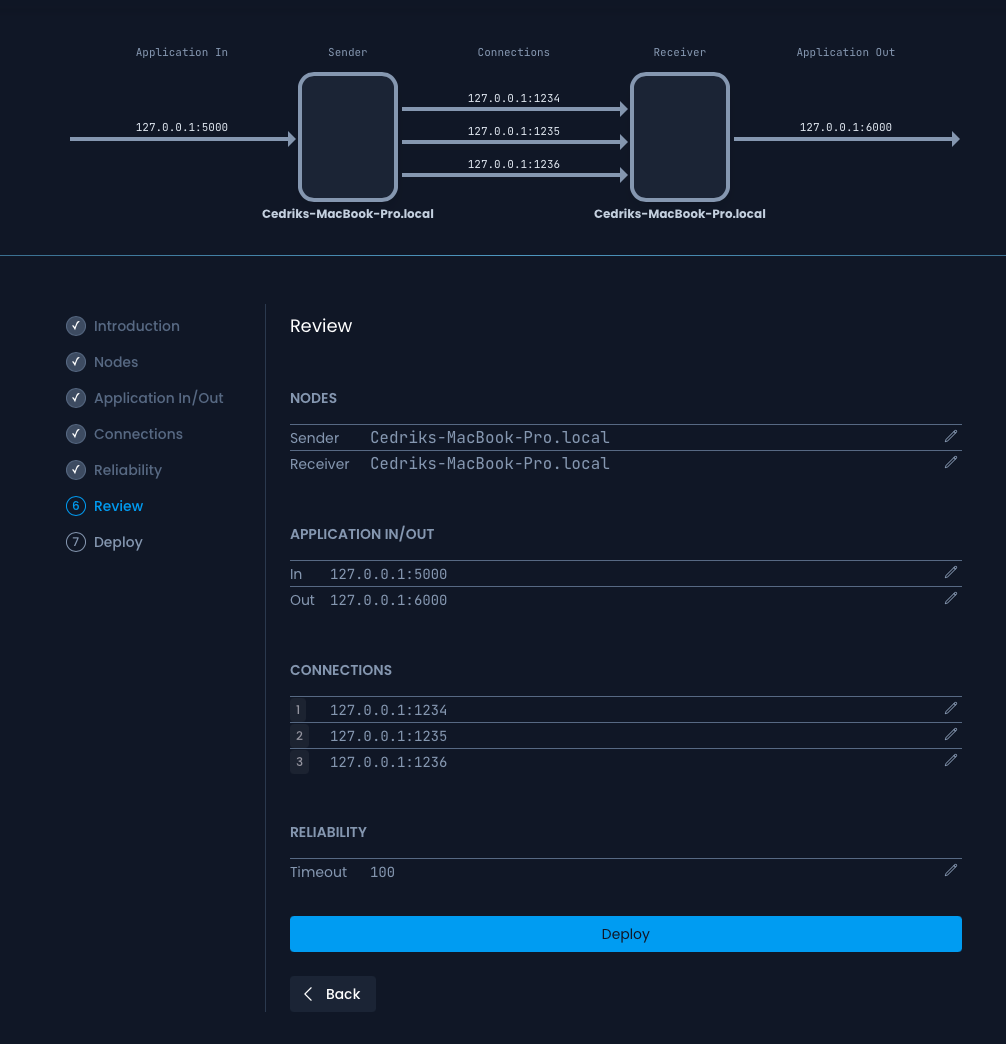Open step 7 Deploy in sidebar

click(x=118, y=542)
